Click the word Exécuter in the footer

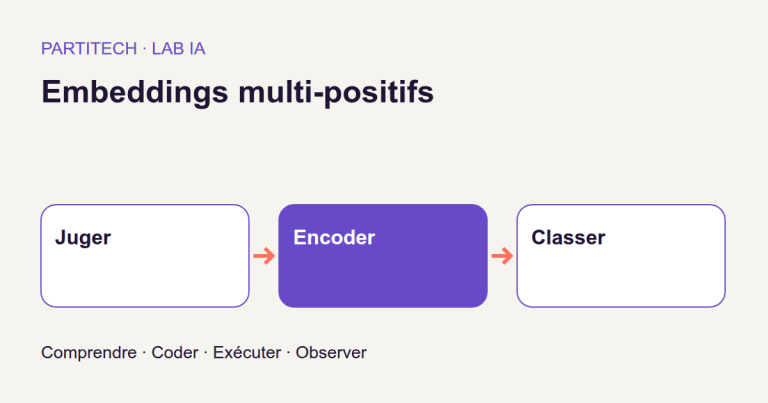pyautogui.click(x=247, y=353)
